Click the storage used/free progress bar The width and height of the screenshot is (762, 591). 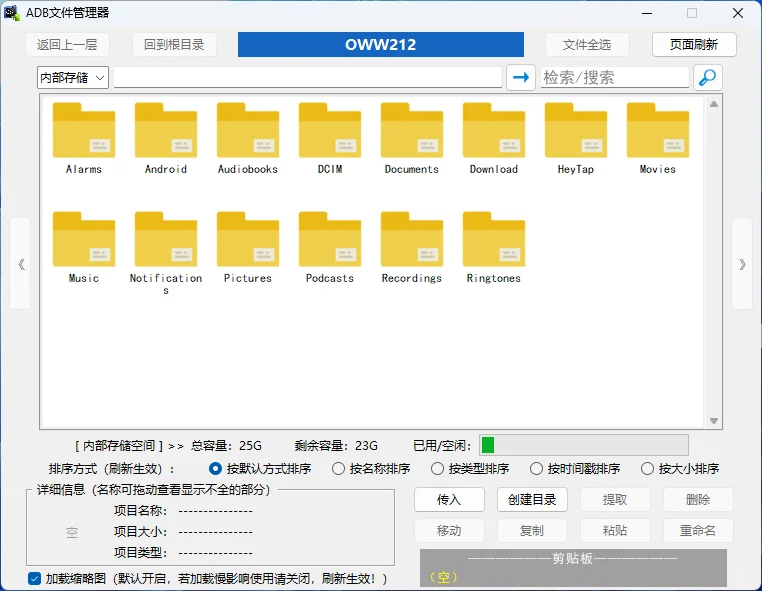click(584, 445)
